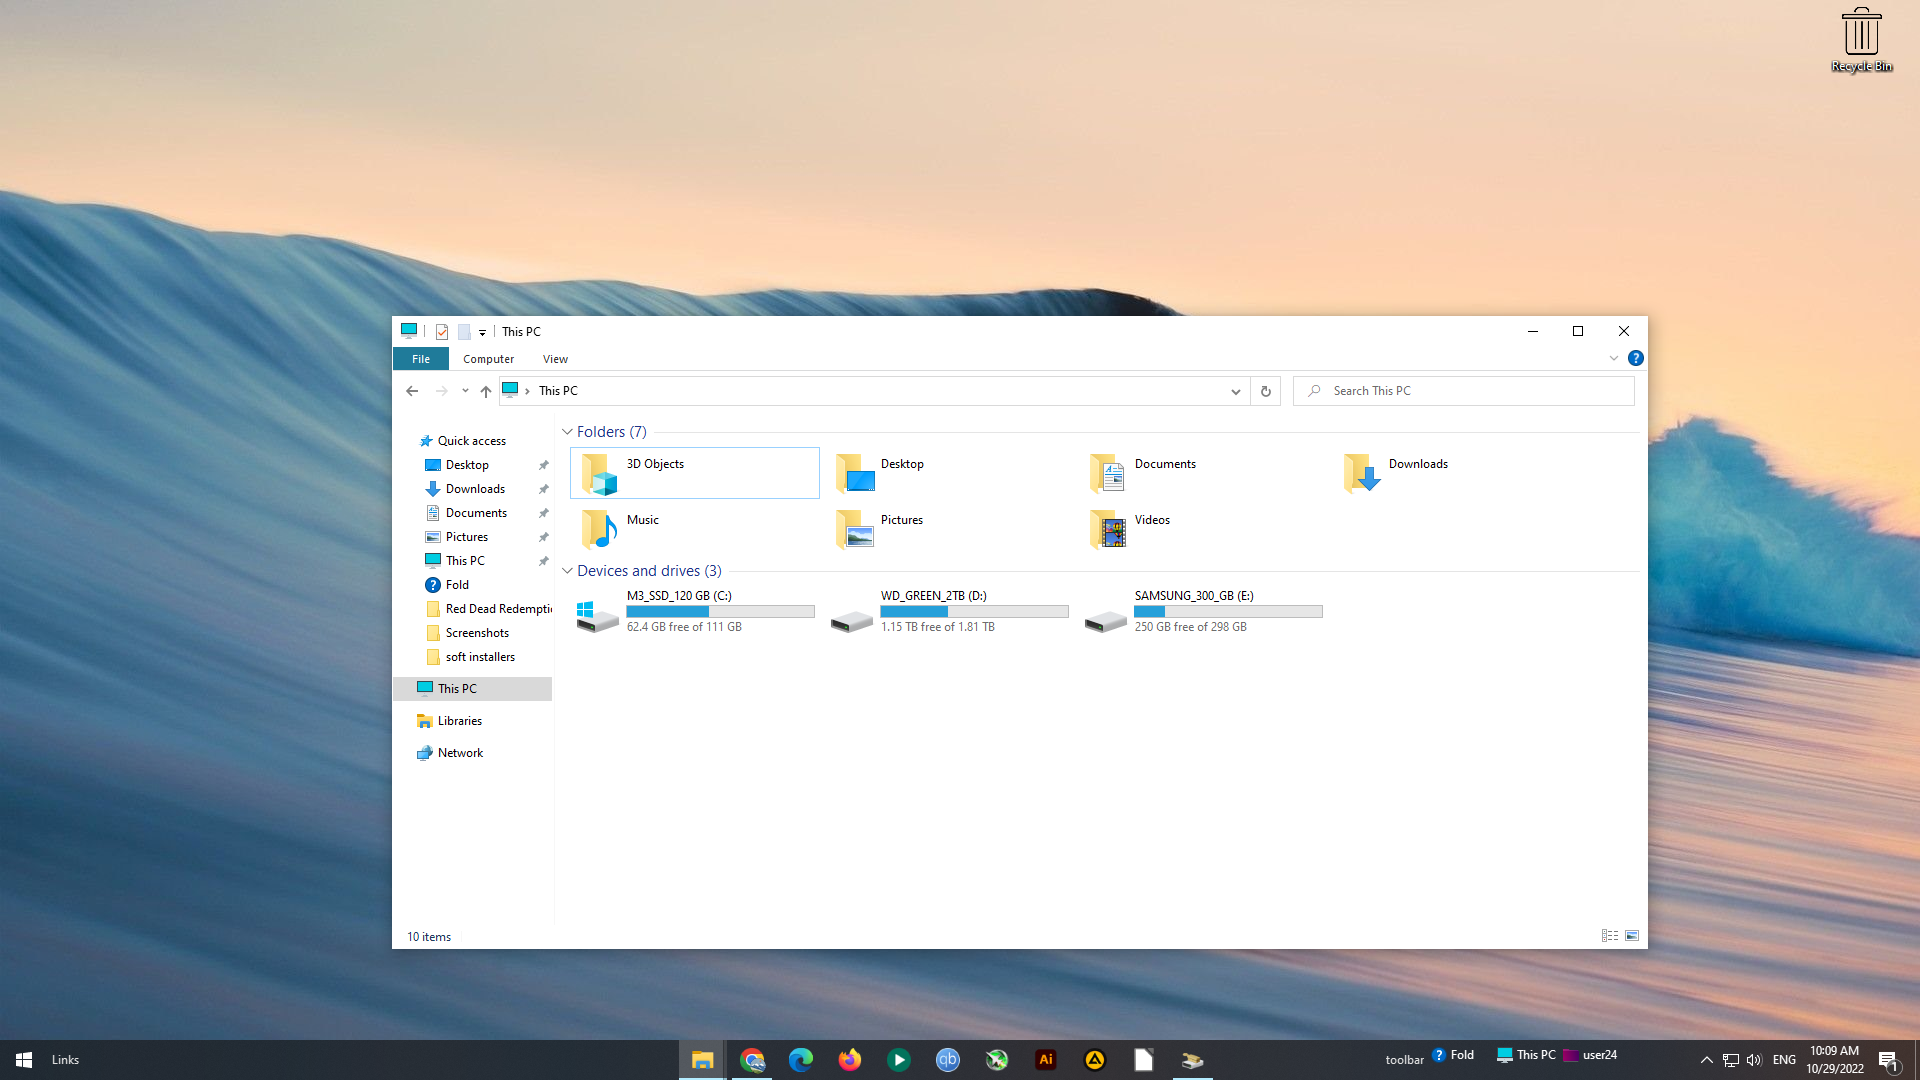The width and height of the screenshot is (1920, 1080).
Task: Select the WD_GREEN_2TB (D:) drive usage bar
Action: tap(974, 611)
